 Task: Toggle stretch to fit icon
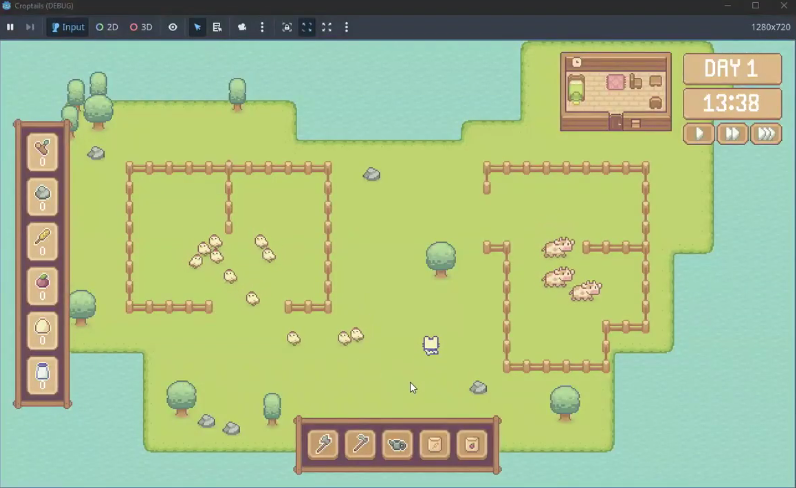[326, 27]
